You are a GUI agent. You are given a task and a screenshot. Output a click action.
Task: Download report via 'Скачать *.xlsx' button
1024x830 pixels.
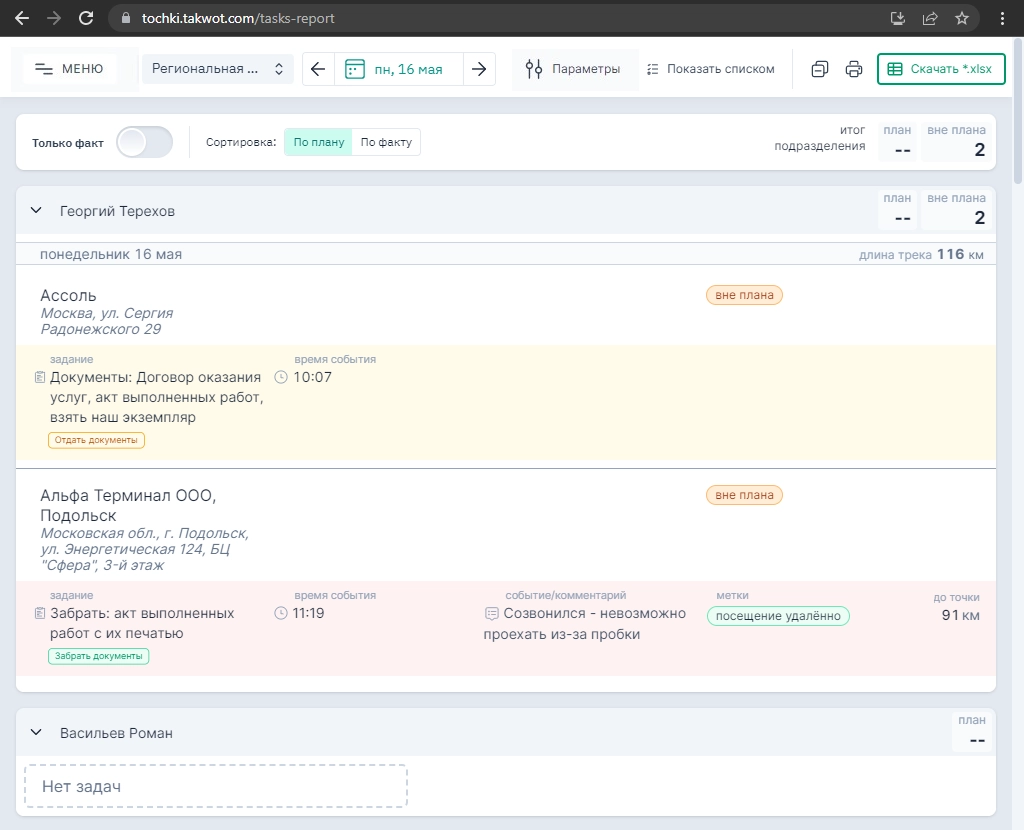coord(940,69)
